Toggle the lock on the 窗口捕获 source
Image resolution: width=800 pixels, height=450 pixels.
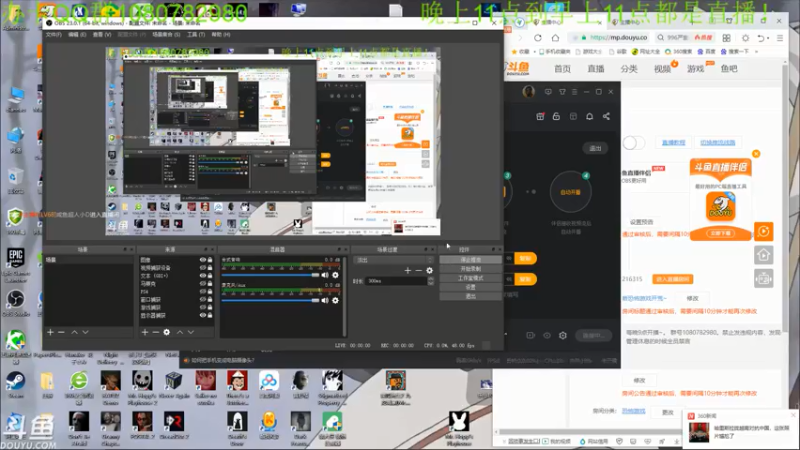click(210, 299)
